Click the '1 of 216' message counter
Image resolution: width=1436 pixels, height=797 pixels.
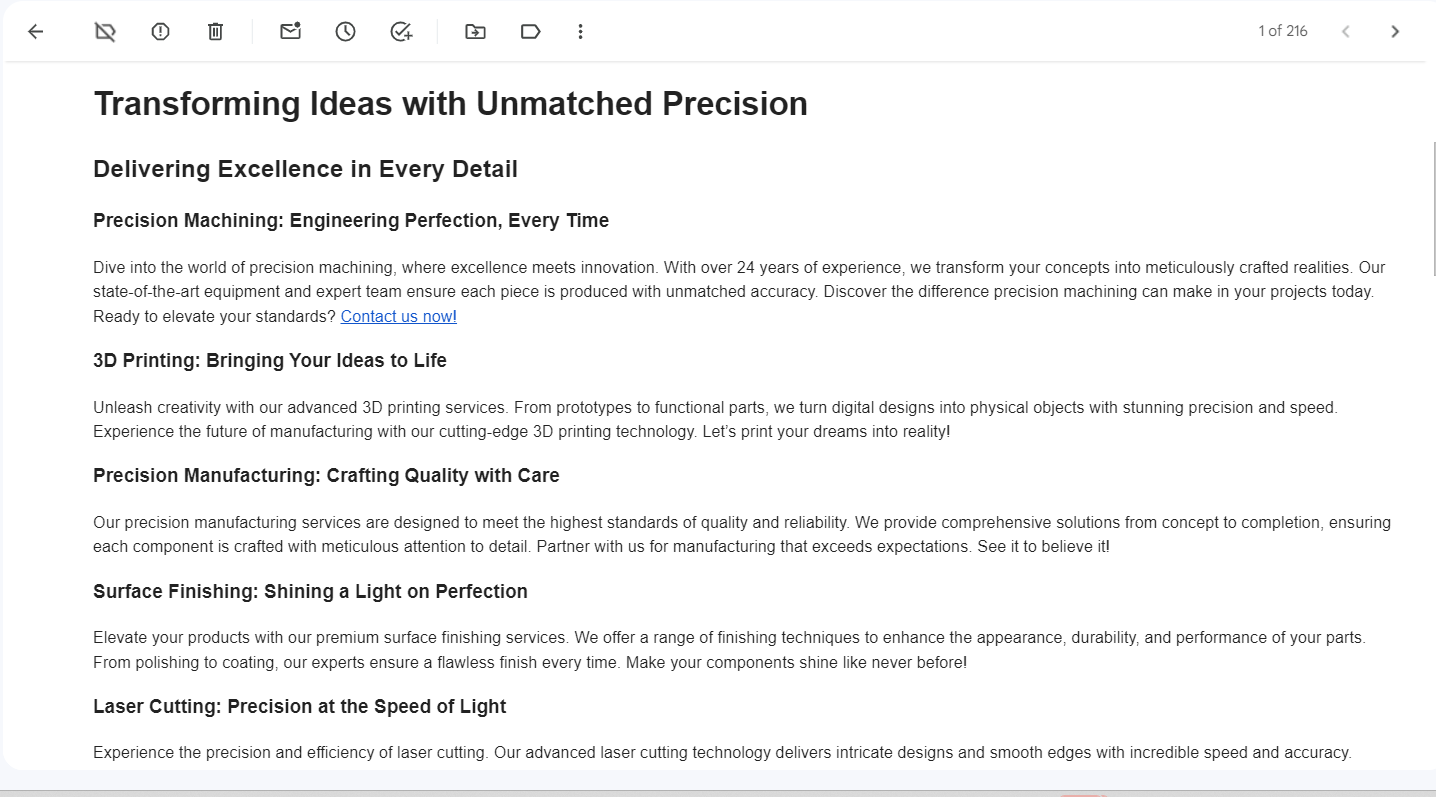tap(1283, 31)
